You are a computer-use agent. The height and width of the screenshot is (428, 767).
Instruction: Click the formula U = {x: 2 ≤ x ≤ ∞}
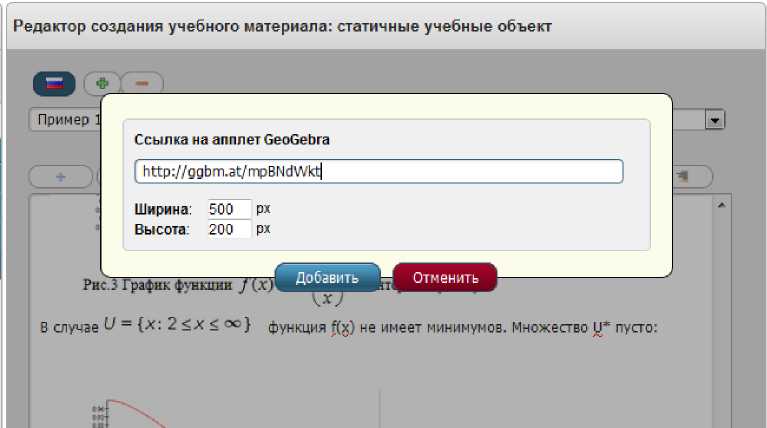click(176, 325)
